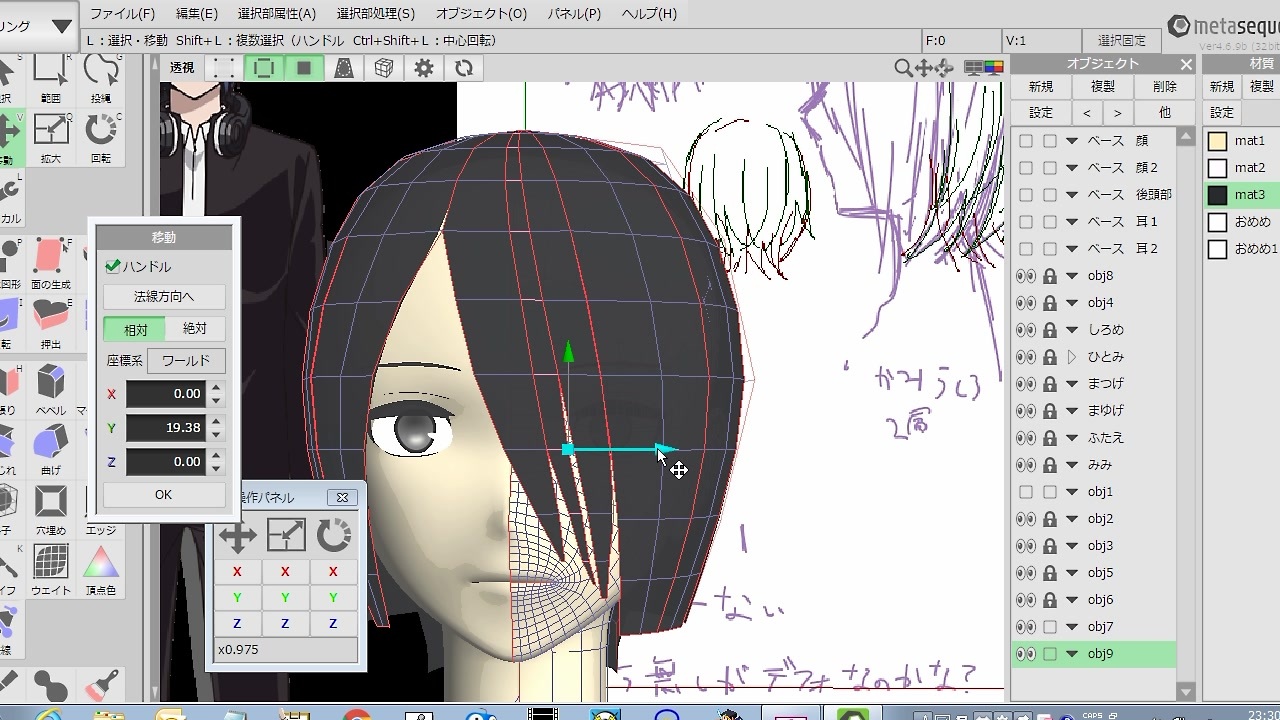Select the 範囲 rectangle selection tool
1280x720 pixels.
(51, 78)
